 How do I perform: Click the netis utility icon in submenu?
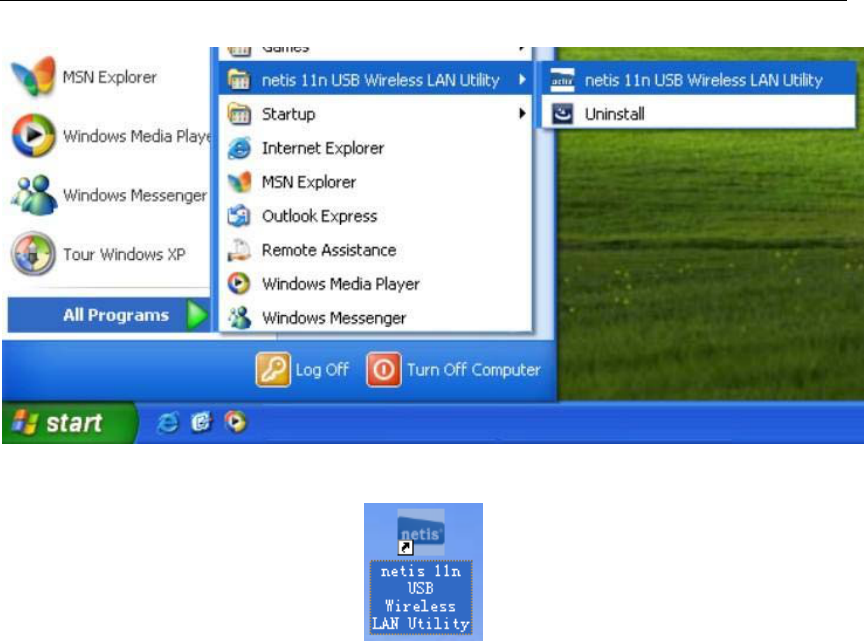coord(562,80)
